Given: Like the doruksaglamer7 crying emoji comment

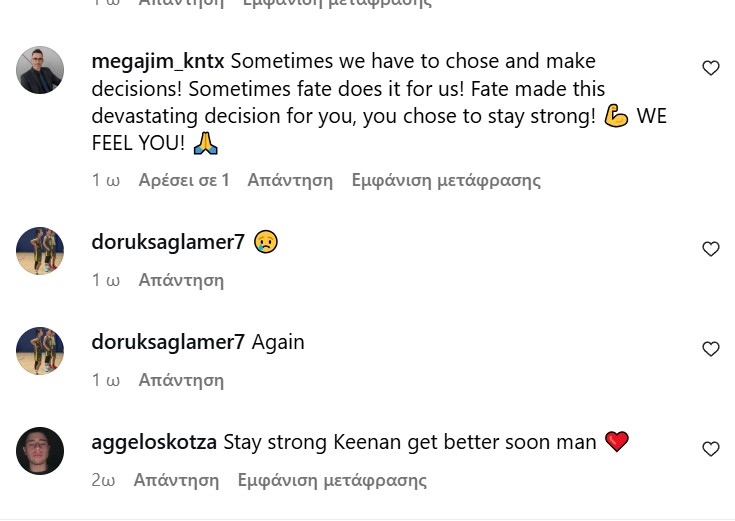Looking at the screenshot, I should coord(711,249).
